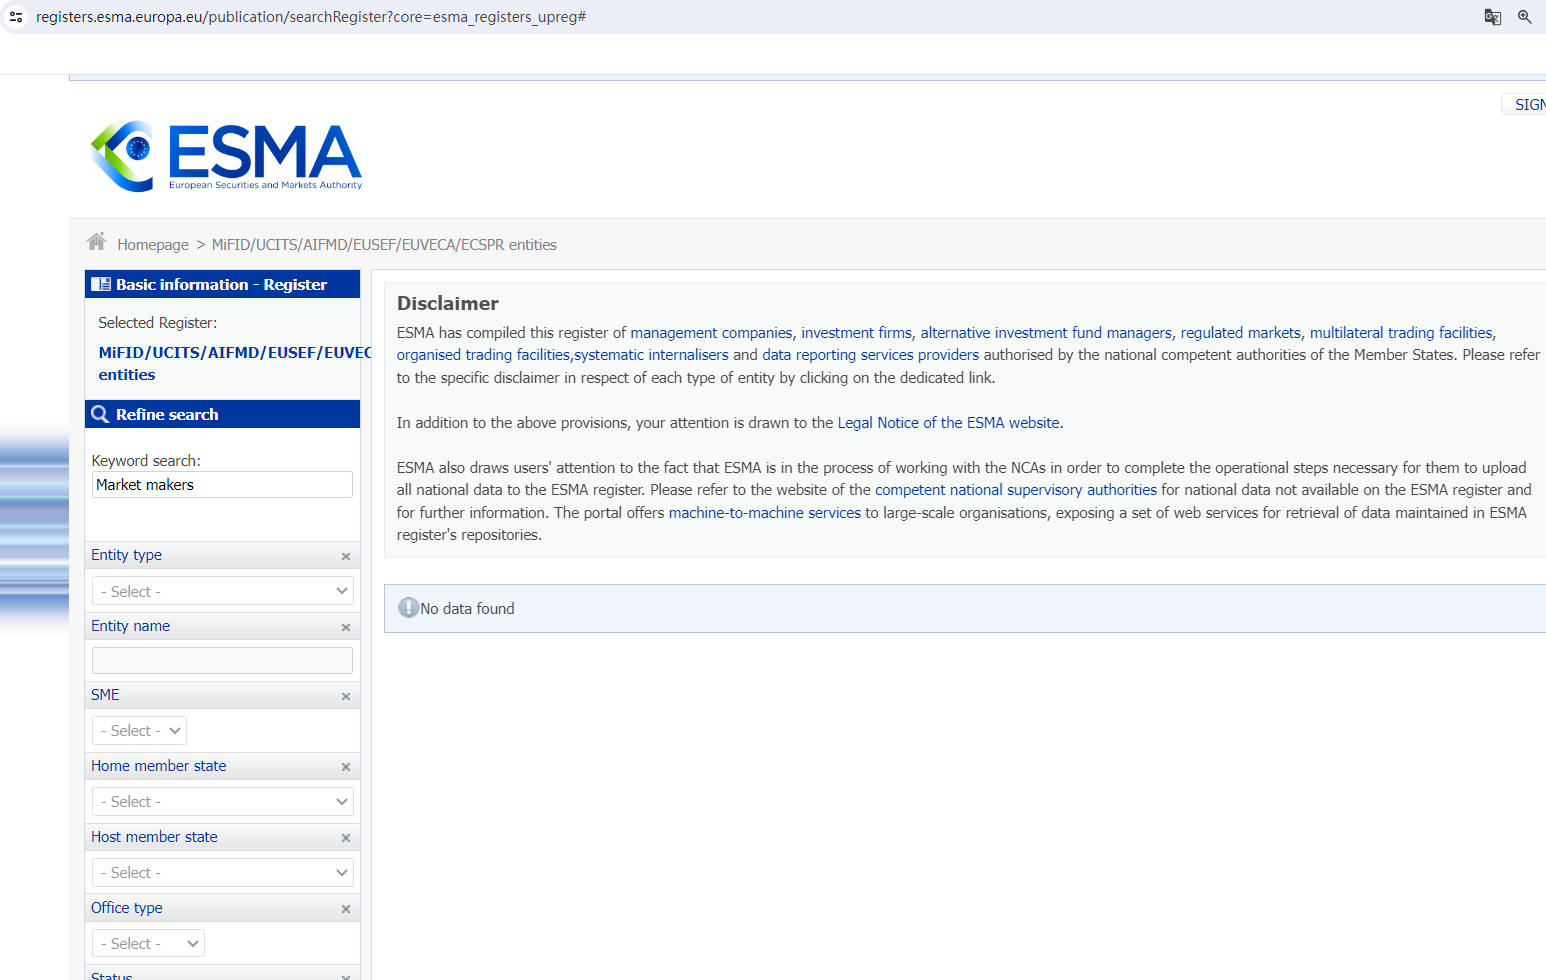Go to Homepage breadcrumb link
The image size is (1546, 980).
(x=153, y=245)
